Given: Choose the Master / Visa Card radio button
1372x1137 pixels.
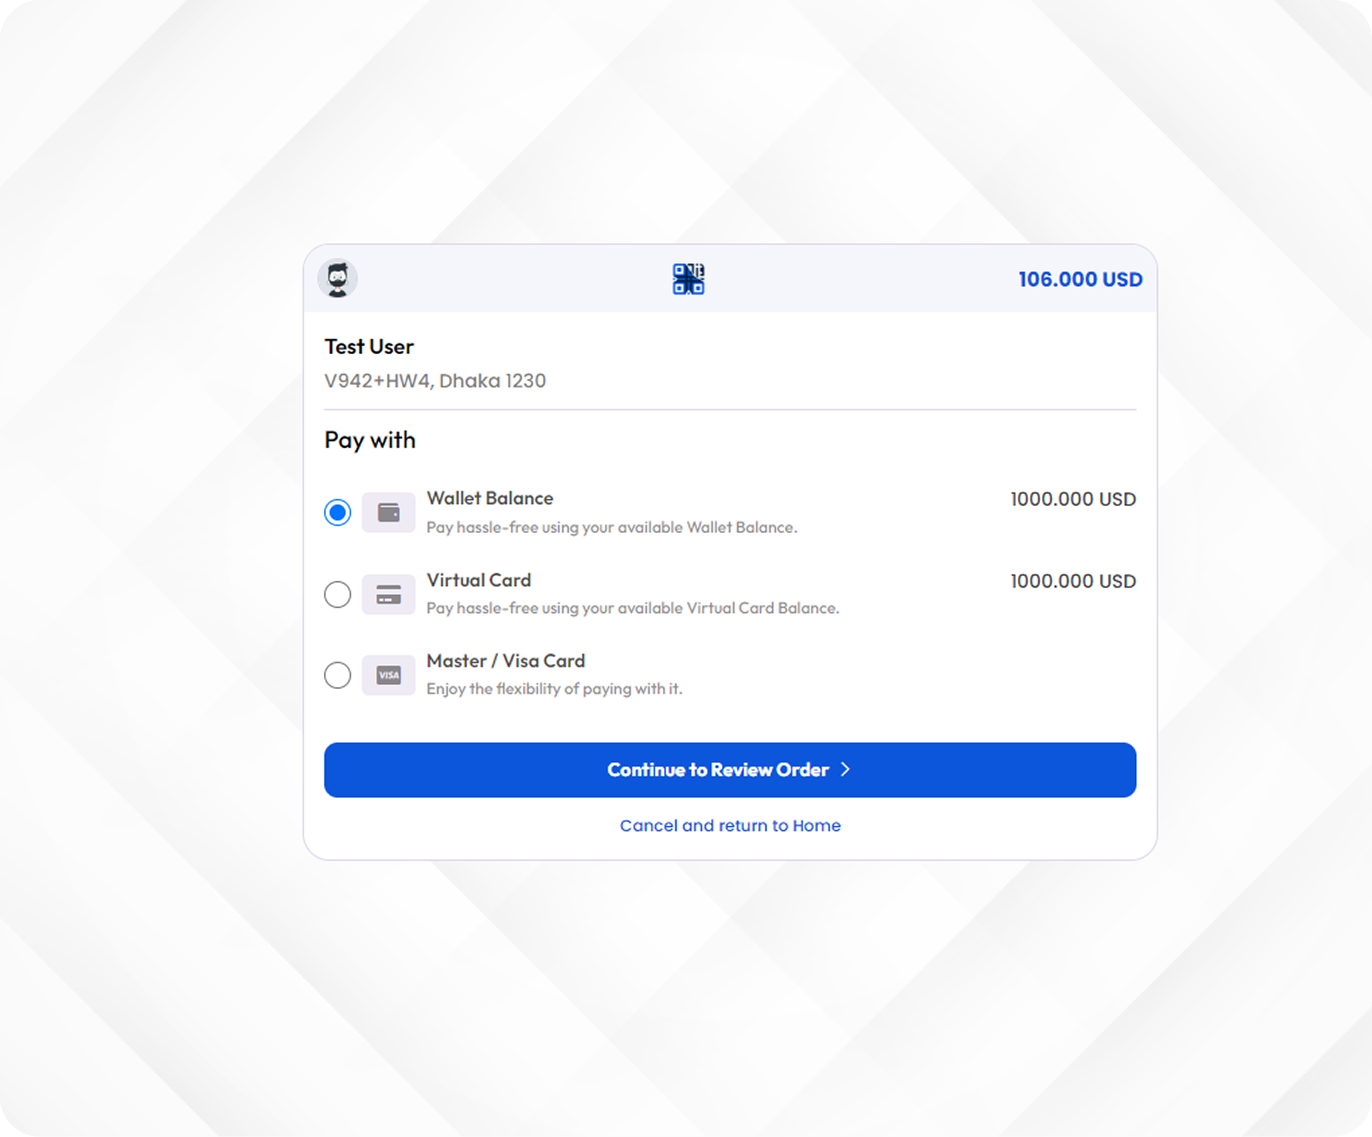Looking at the screenshot, I should pos(338,676).
